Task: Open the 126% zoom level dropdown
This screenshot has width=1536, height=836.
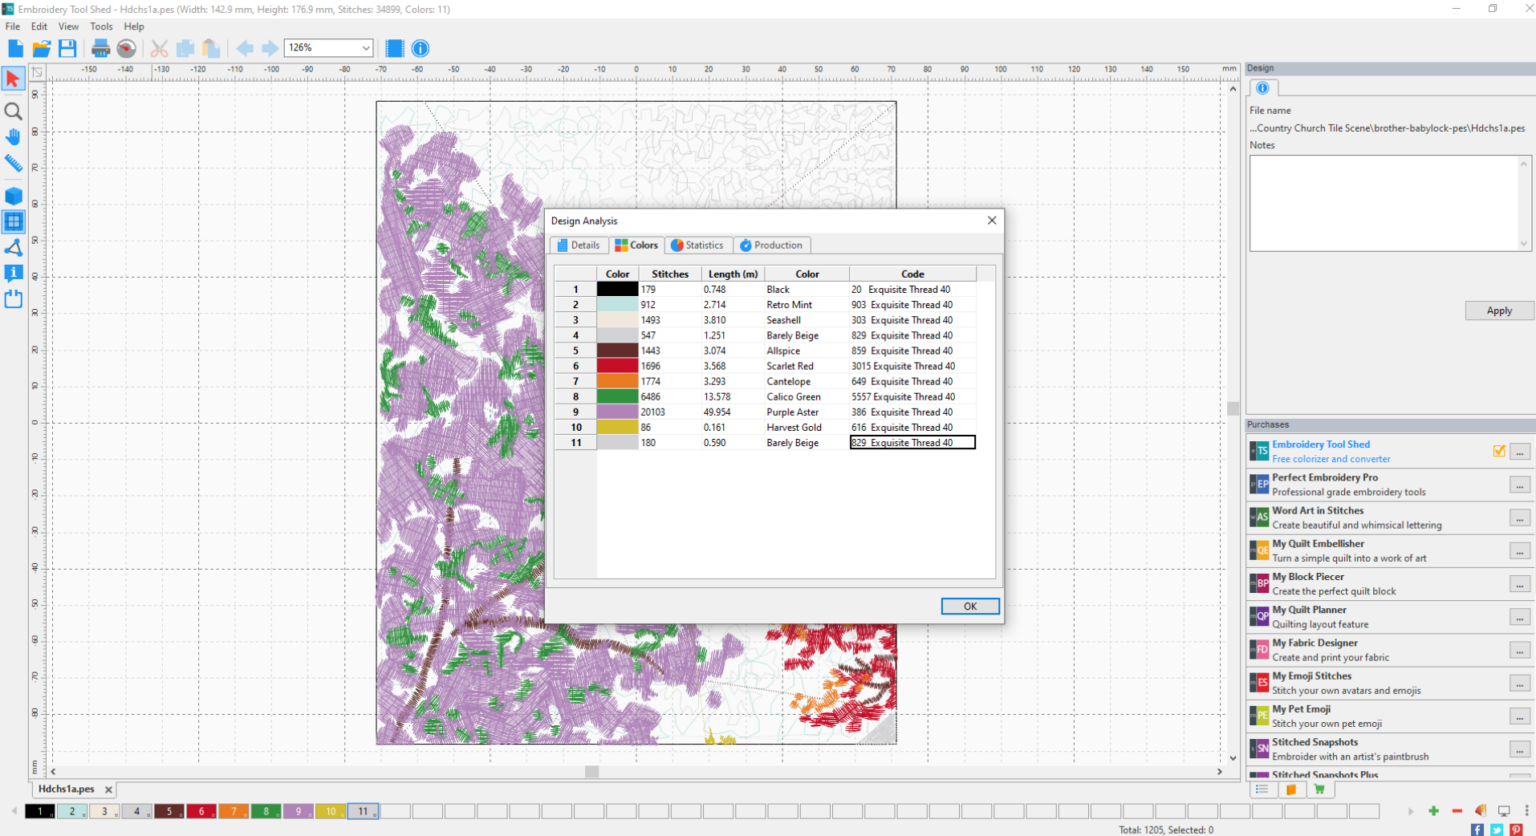Action: 366,48
